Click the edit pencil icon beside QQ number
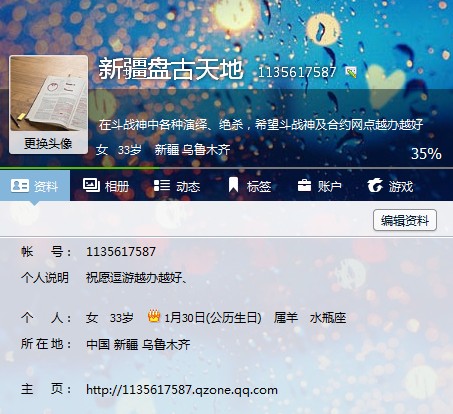 coord(351,72)
